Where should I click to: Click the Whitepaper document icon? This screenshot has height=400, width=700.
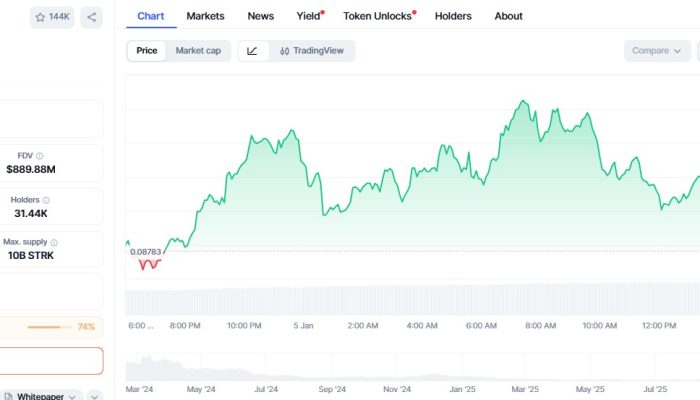[8, 397]
